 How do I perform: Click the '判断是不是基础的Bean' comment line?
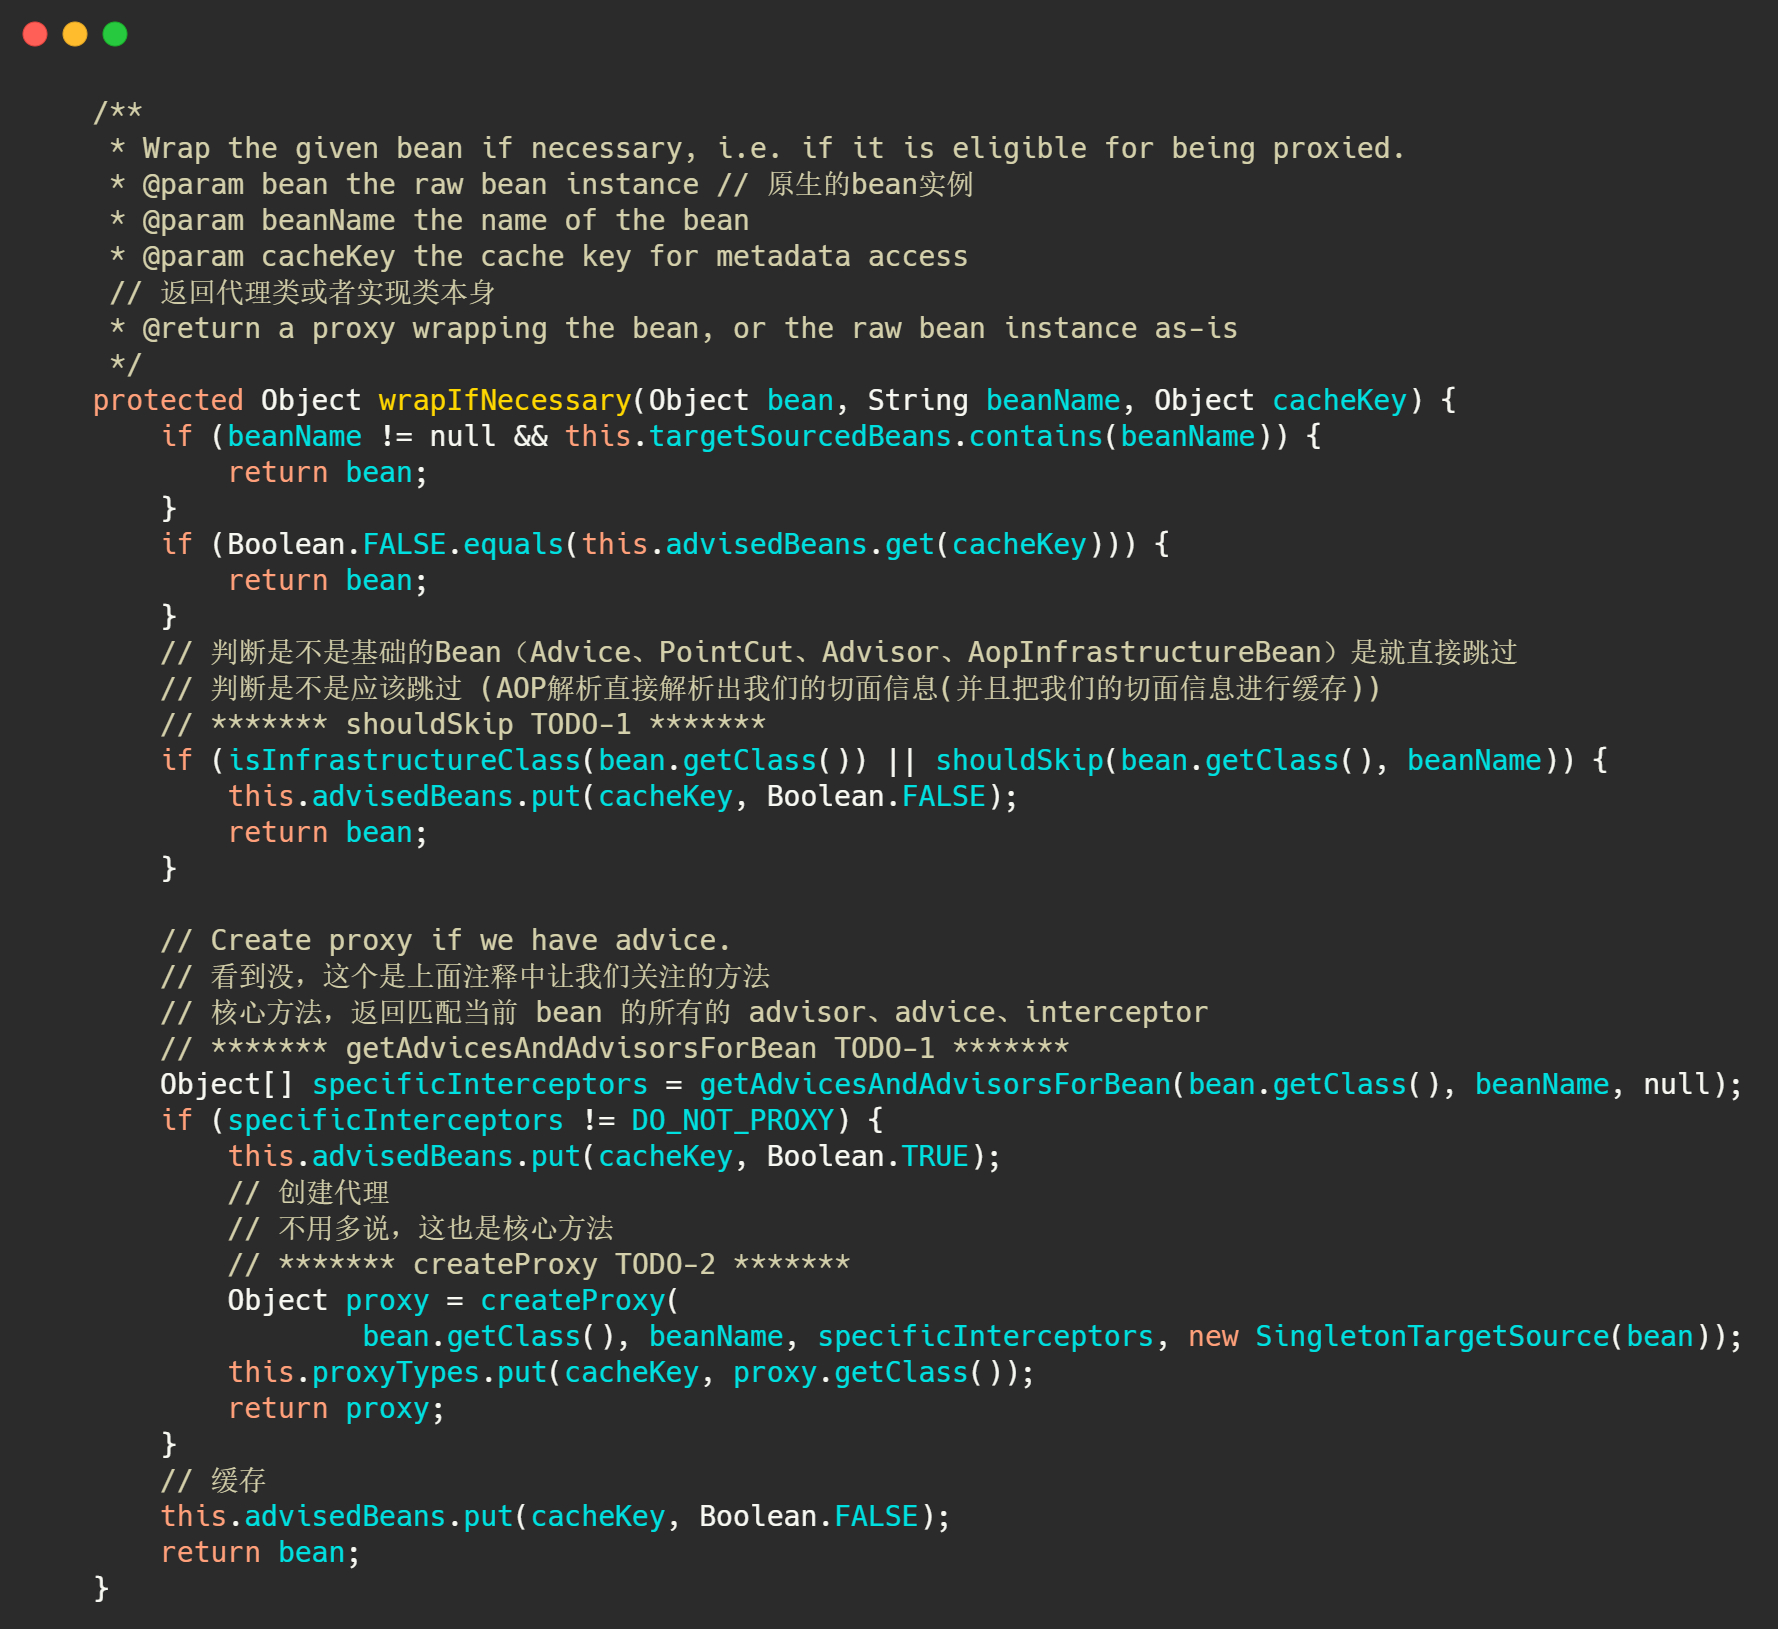coord(839,652)
